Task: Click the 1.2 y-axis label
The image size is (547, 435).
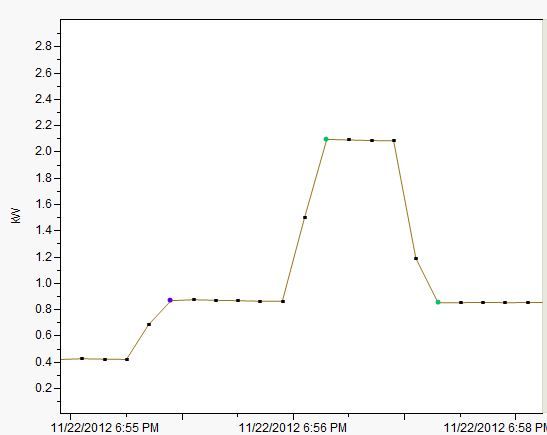Action: click(43, 257)
